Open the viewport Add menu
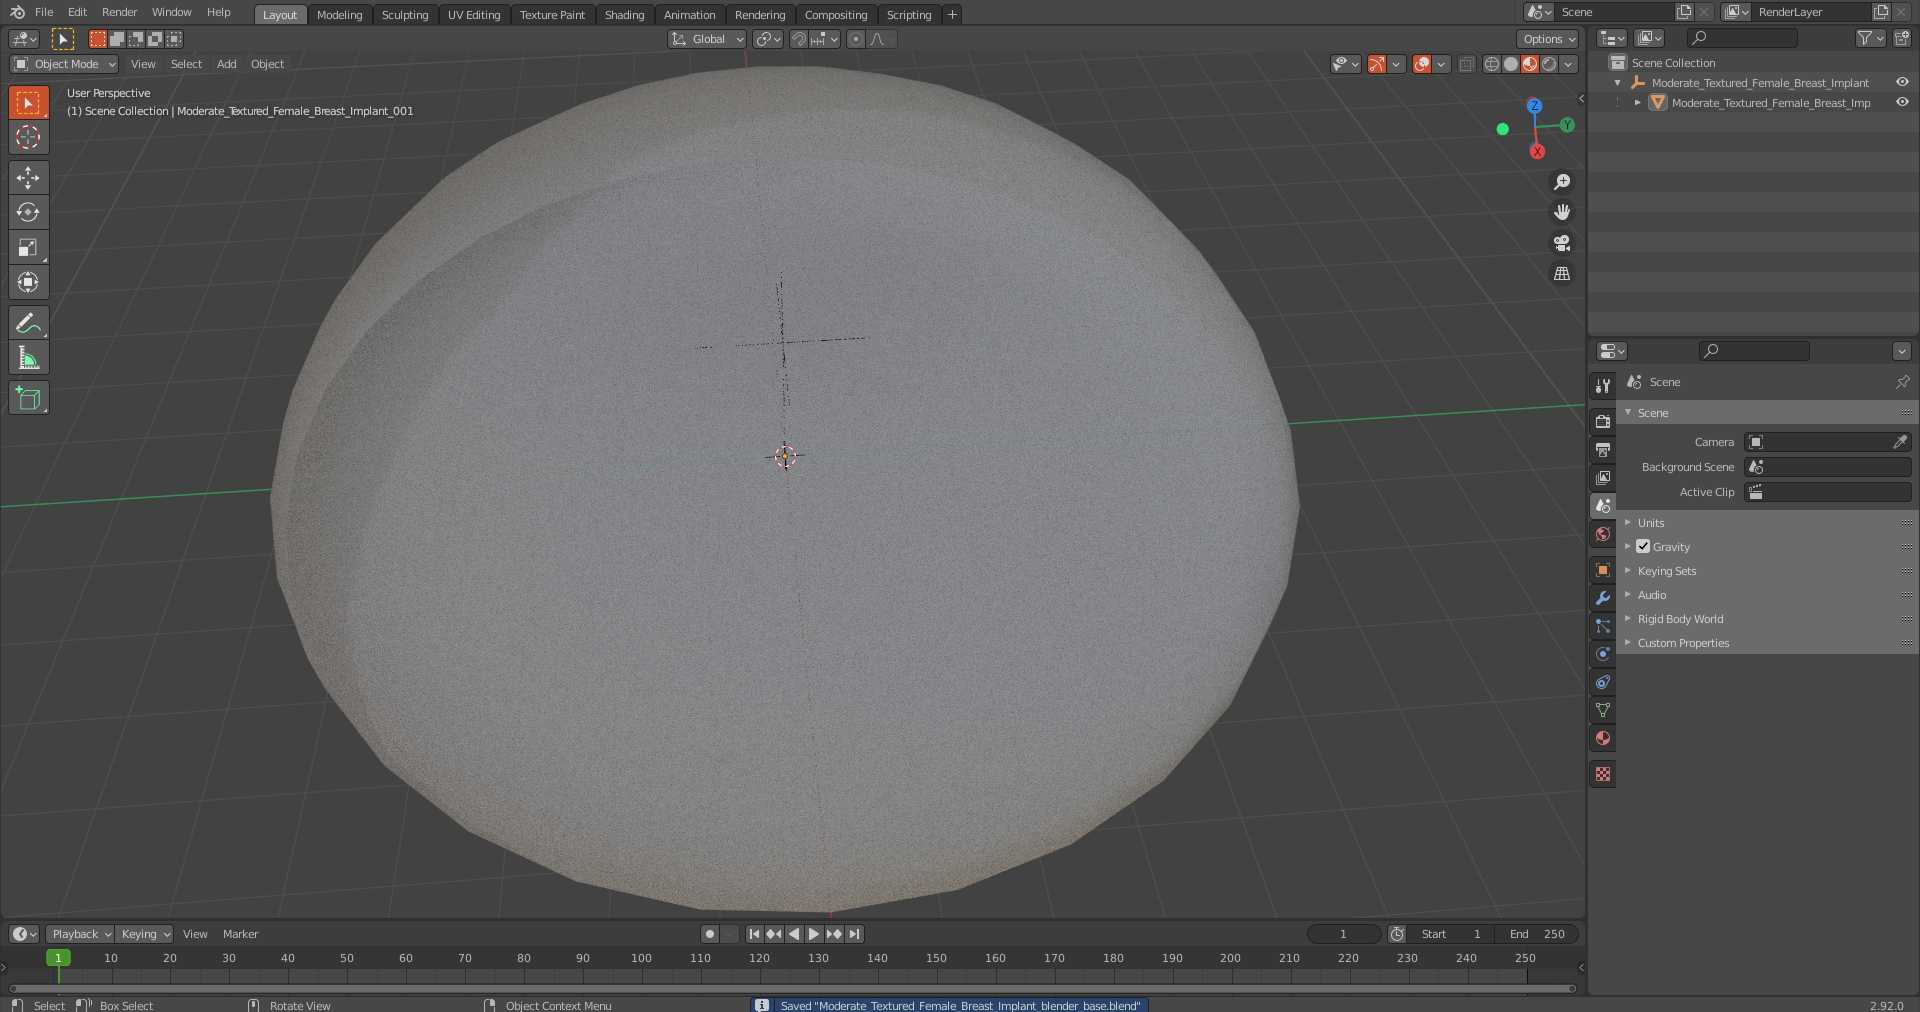 pos(227,64)
